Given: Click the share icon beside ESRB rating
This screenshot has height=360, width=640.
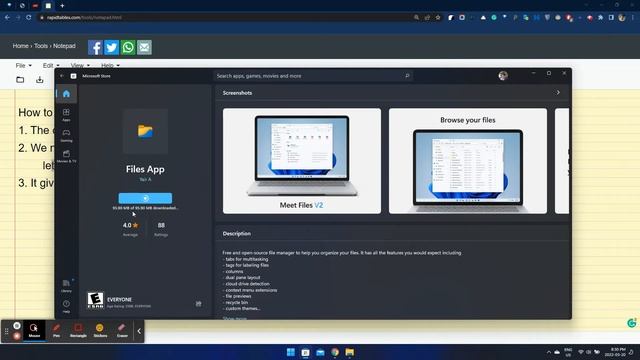Looking at the screenshot, I should [x=198, y=304].
